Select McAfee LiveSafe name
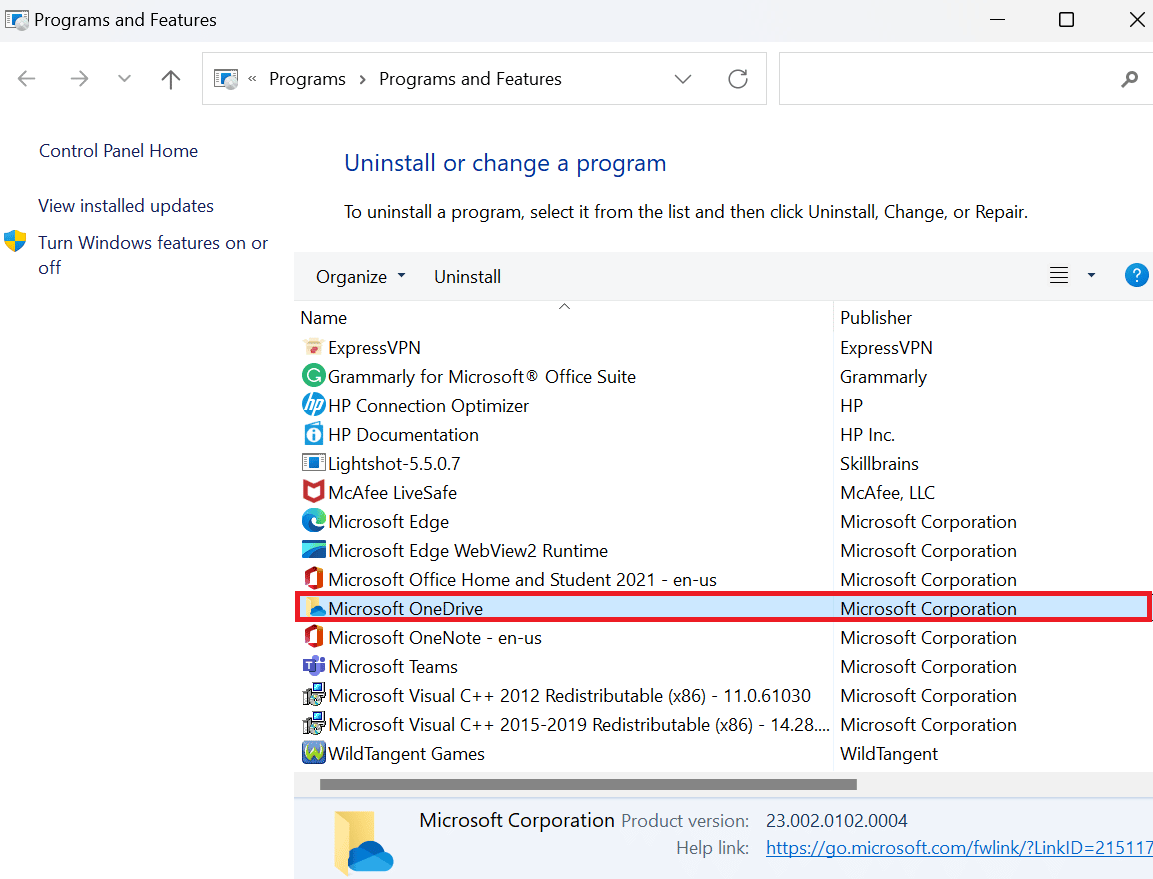This screenshot has height=879, width=1153. pyautogui.click(x=393, y=492)
